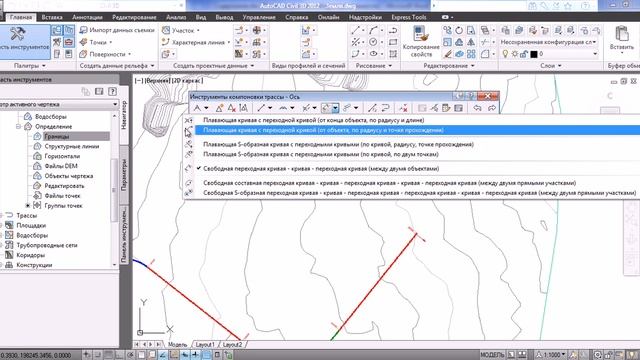Viewport: 640px width, 360px height.
Task: Expand the Слои panel title
Action: click(x=551, y=66)
